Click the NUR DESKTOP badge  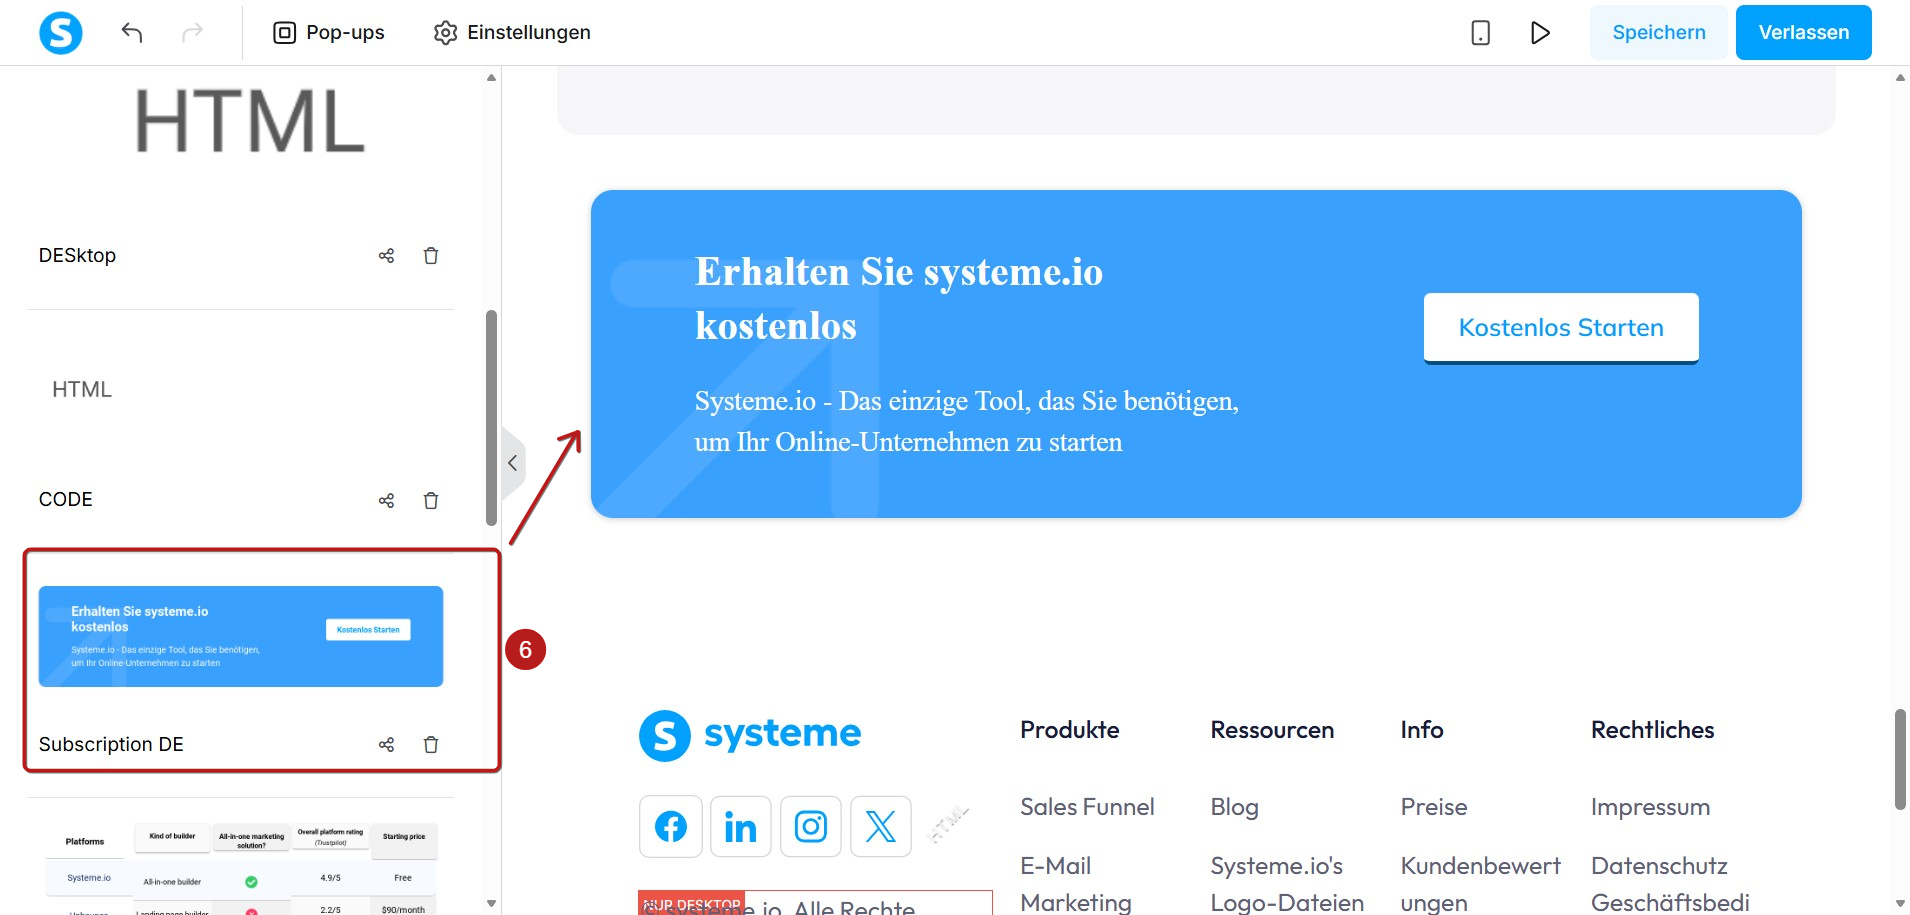click(x=691, y=903)
